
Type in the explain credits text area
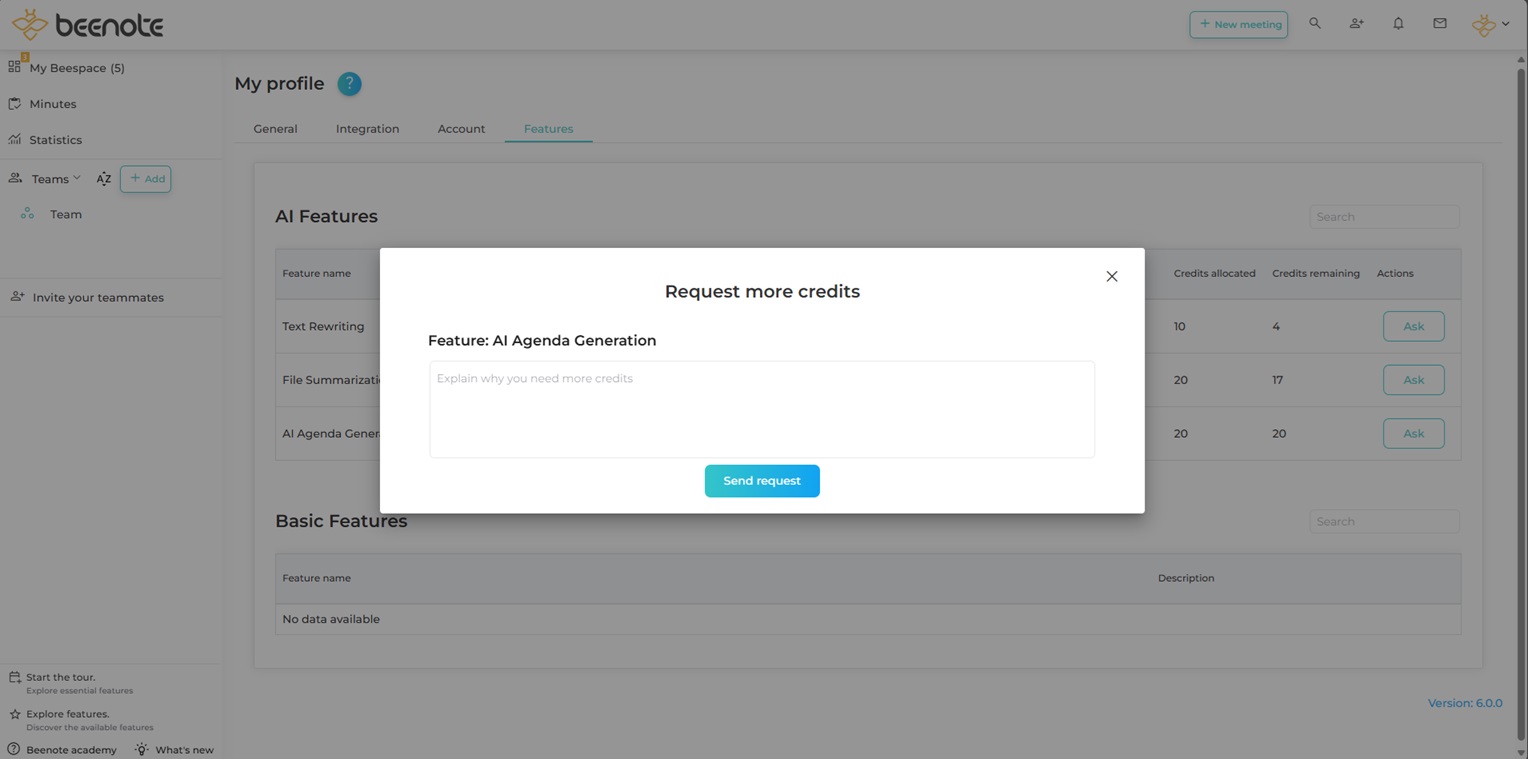761,410
